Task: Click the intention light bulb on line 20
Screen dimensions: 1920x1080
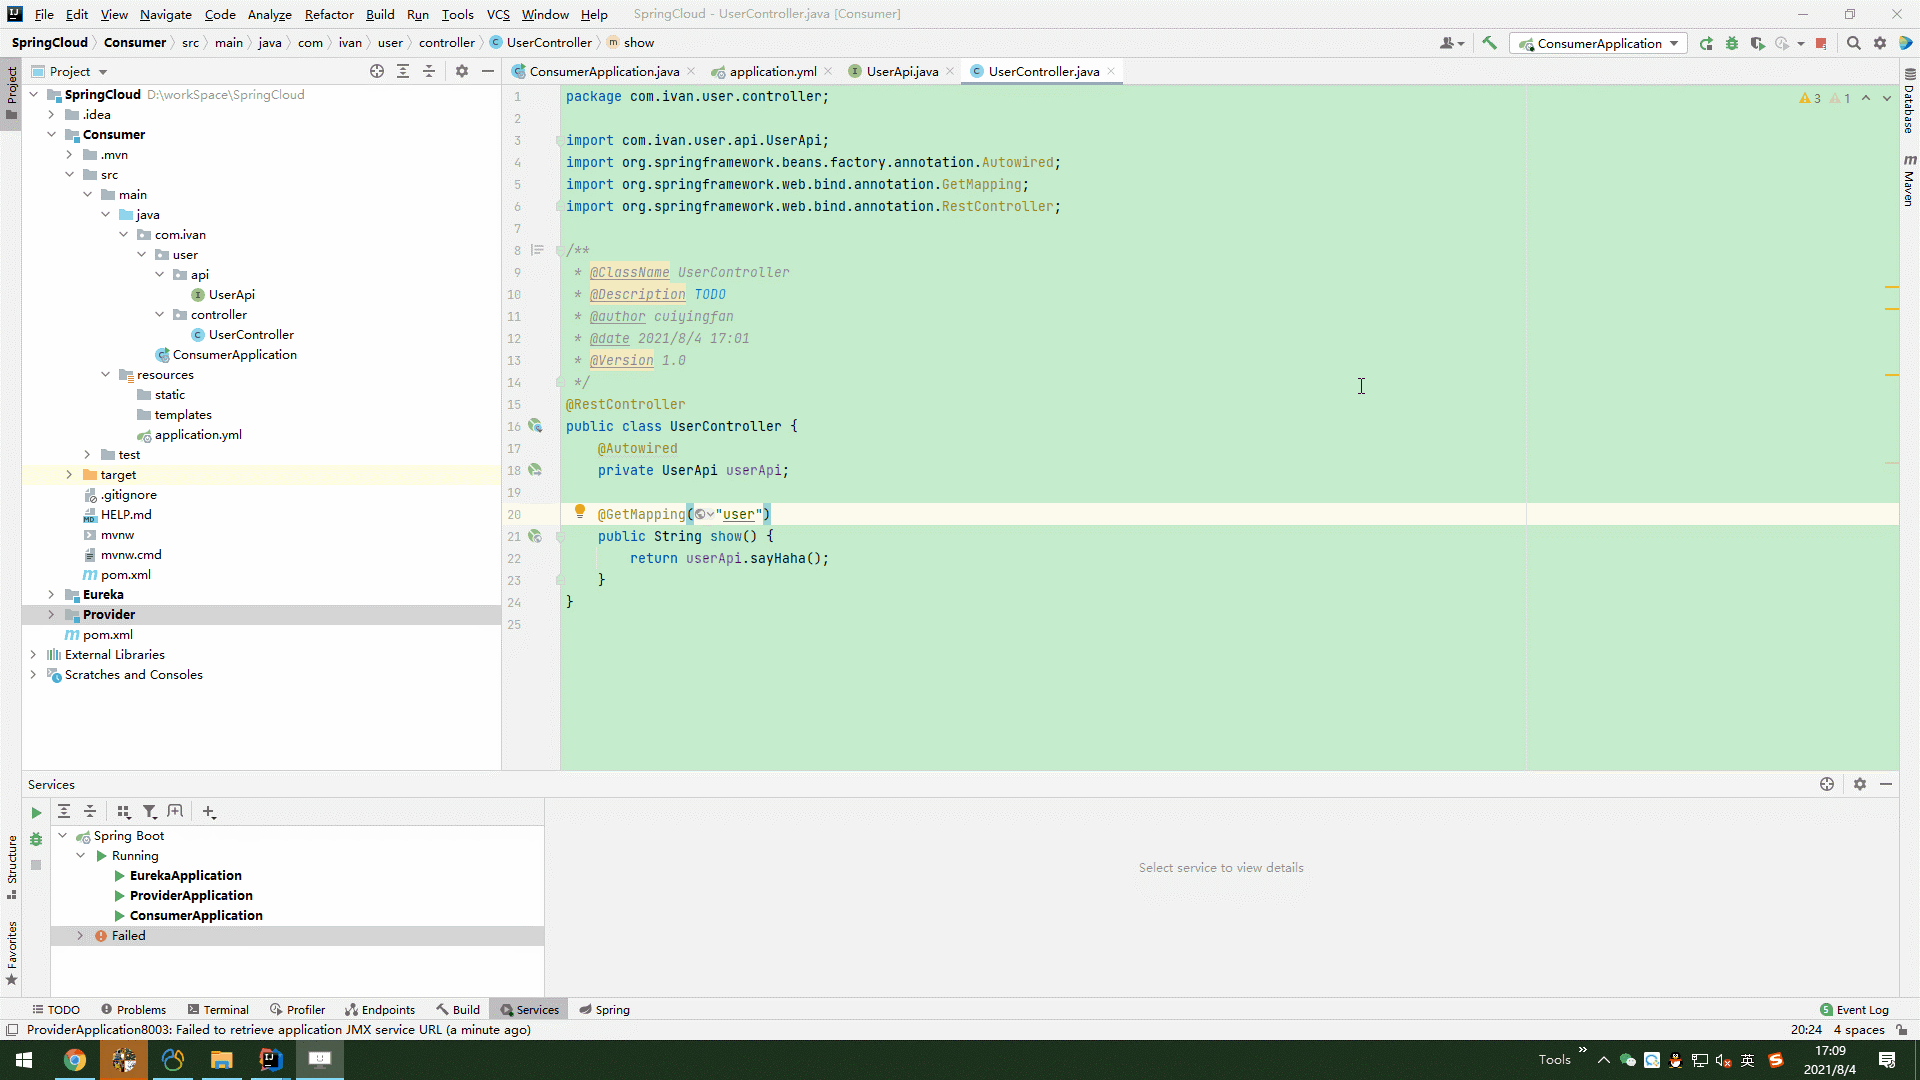Action: (x=579, y=512)
